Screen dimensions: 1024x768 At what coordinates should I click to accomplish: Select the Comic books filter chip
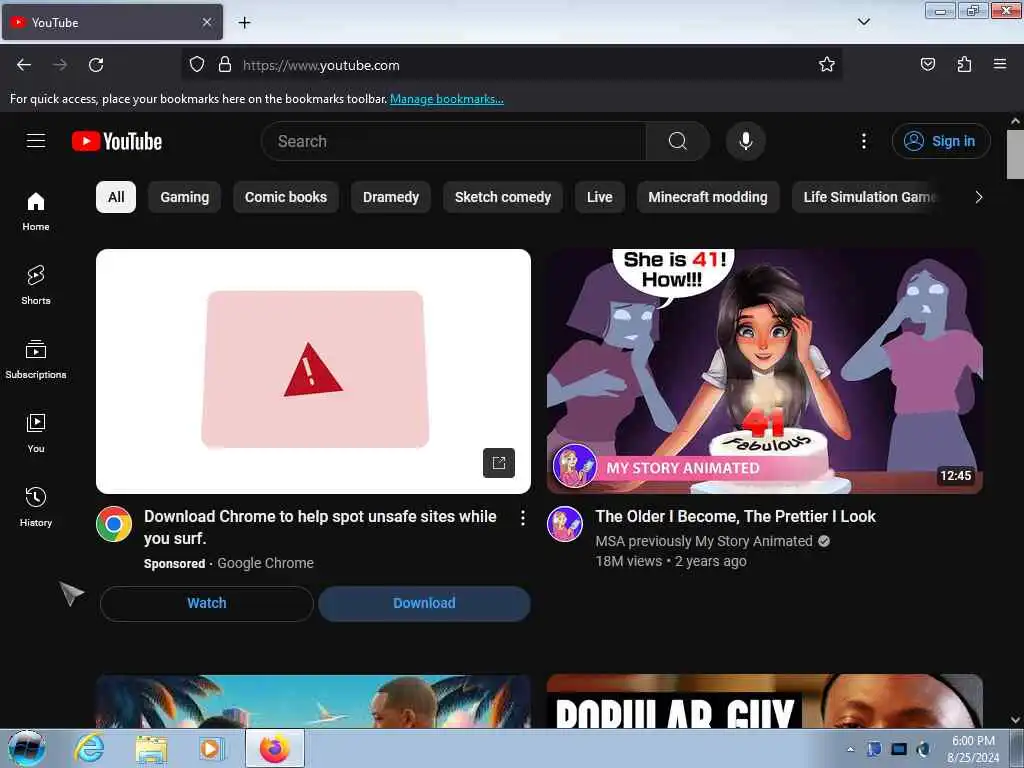[286, 197]
